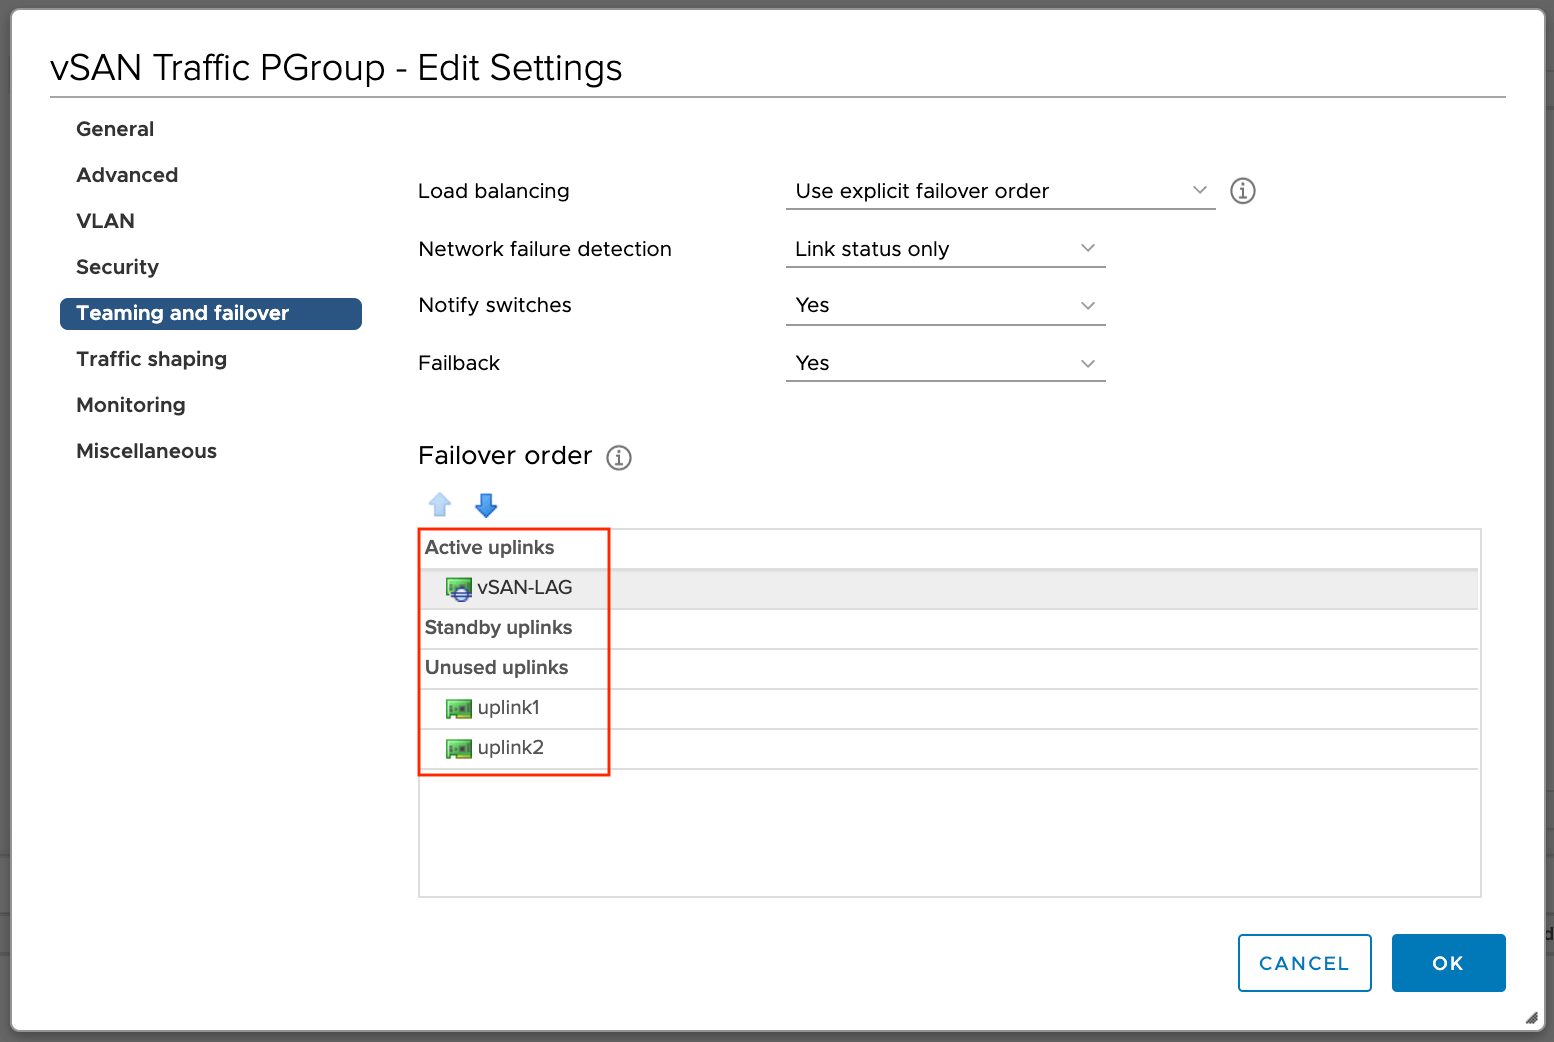1554x1042 pixels.
Task: Open the Miscellaneous settings section
Action: click(146, 451)
